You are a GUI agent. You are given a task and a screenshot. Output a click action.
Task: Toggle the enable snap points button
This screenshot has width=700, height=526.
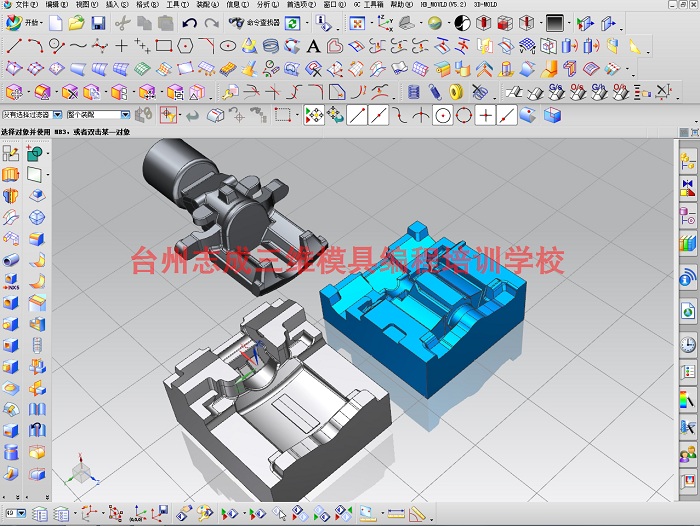click(314, 115)
